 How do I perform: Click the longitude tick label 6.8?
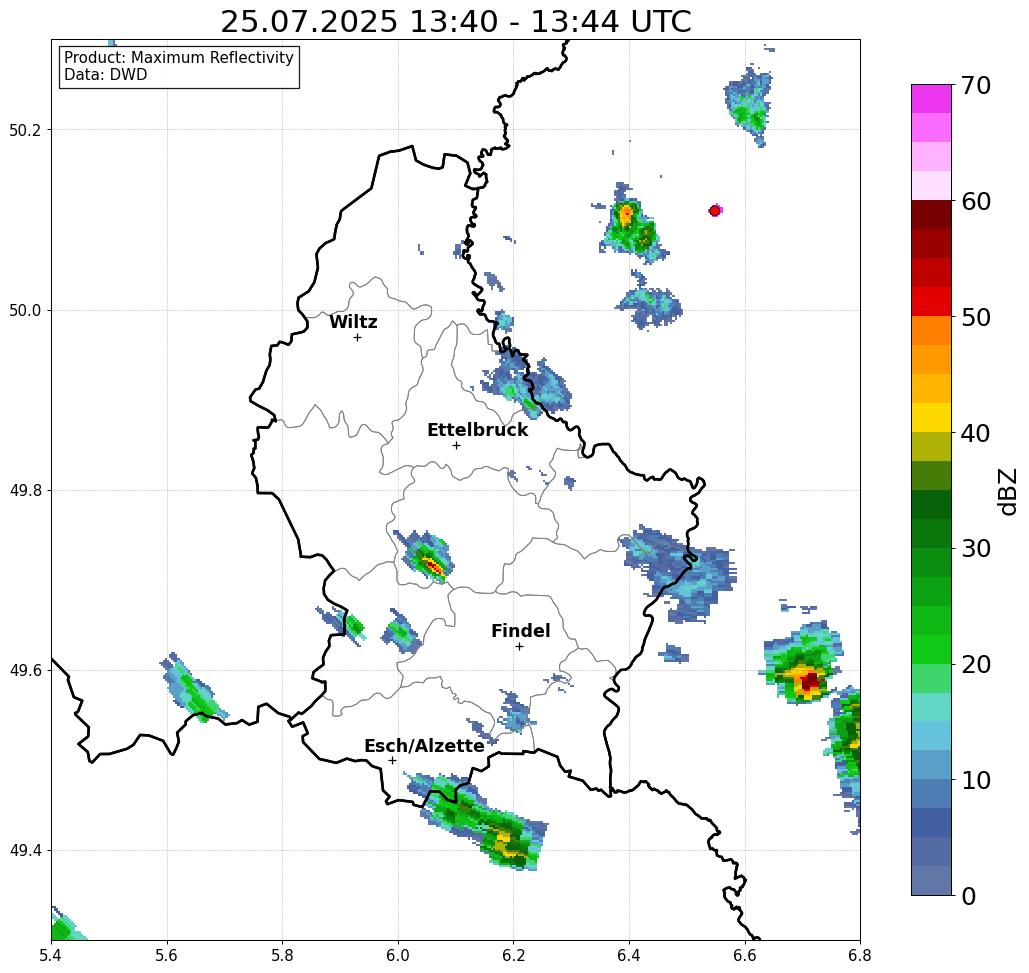coord(860,955)
